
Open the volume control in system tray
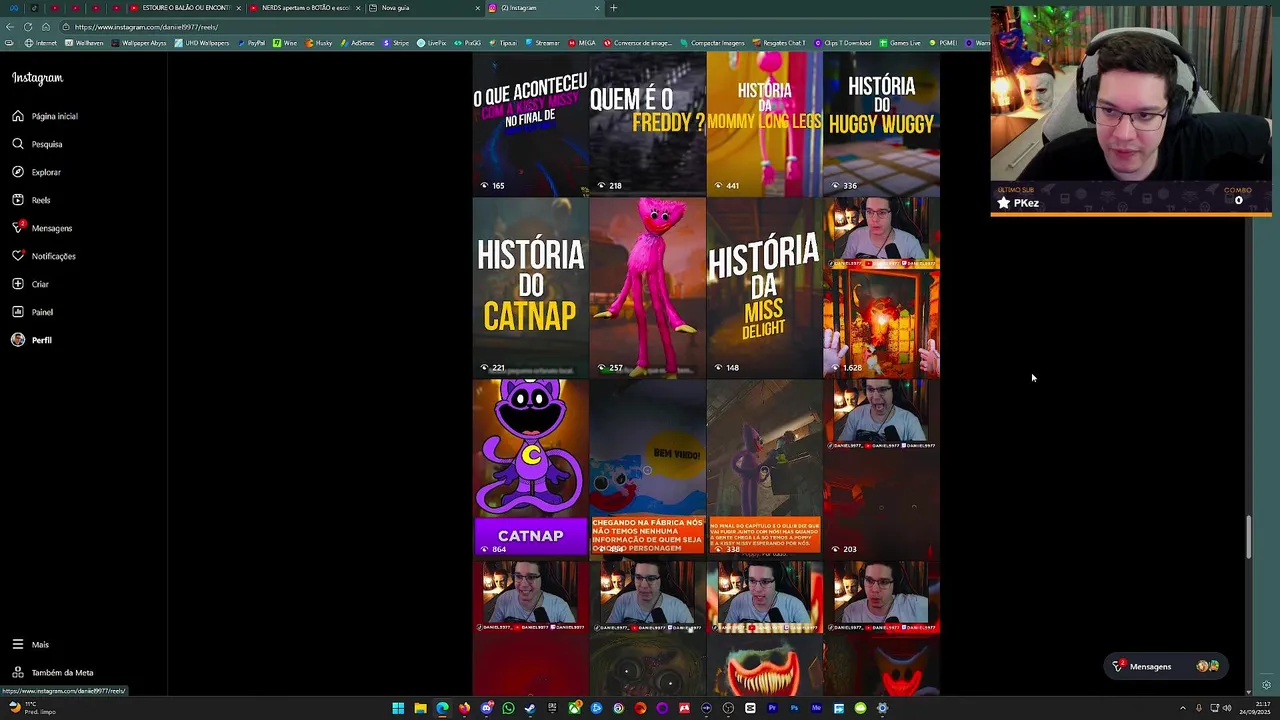coord(1228,708)
